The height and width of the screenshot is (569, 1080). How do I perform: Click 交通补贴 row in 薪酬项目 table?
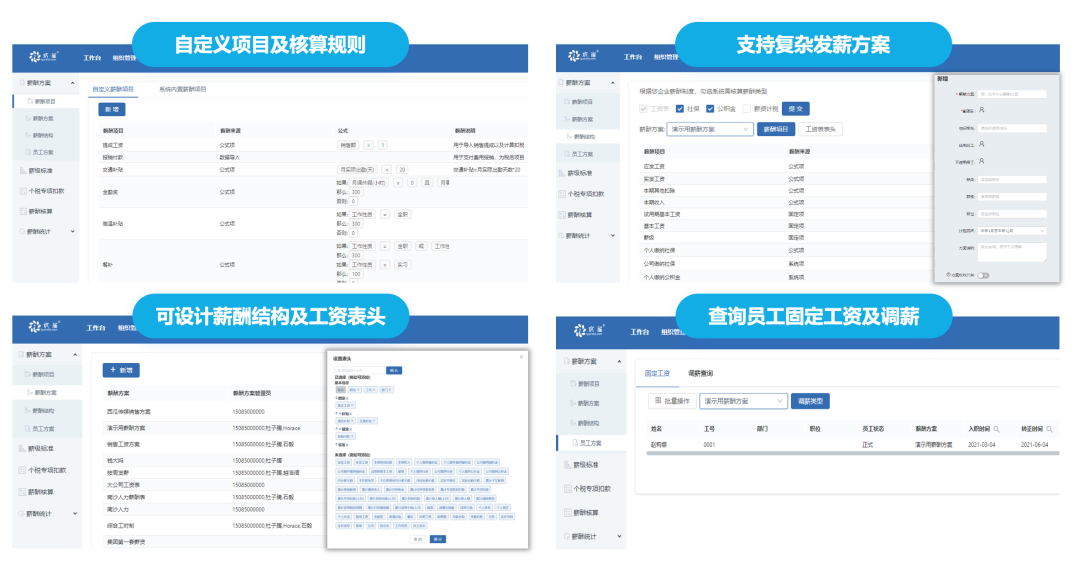point(313,169)
